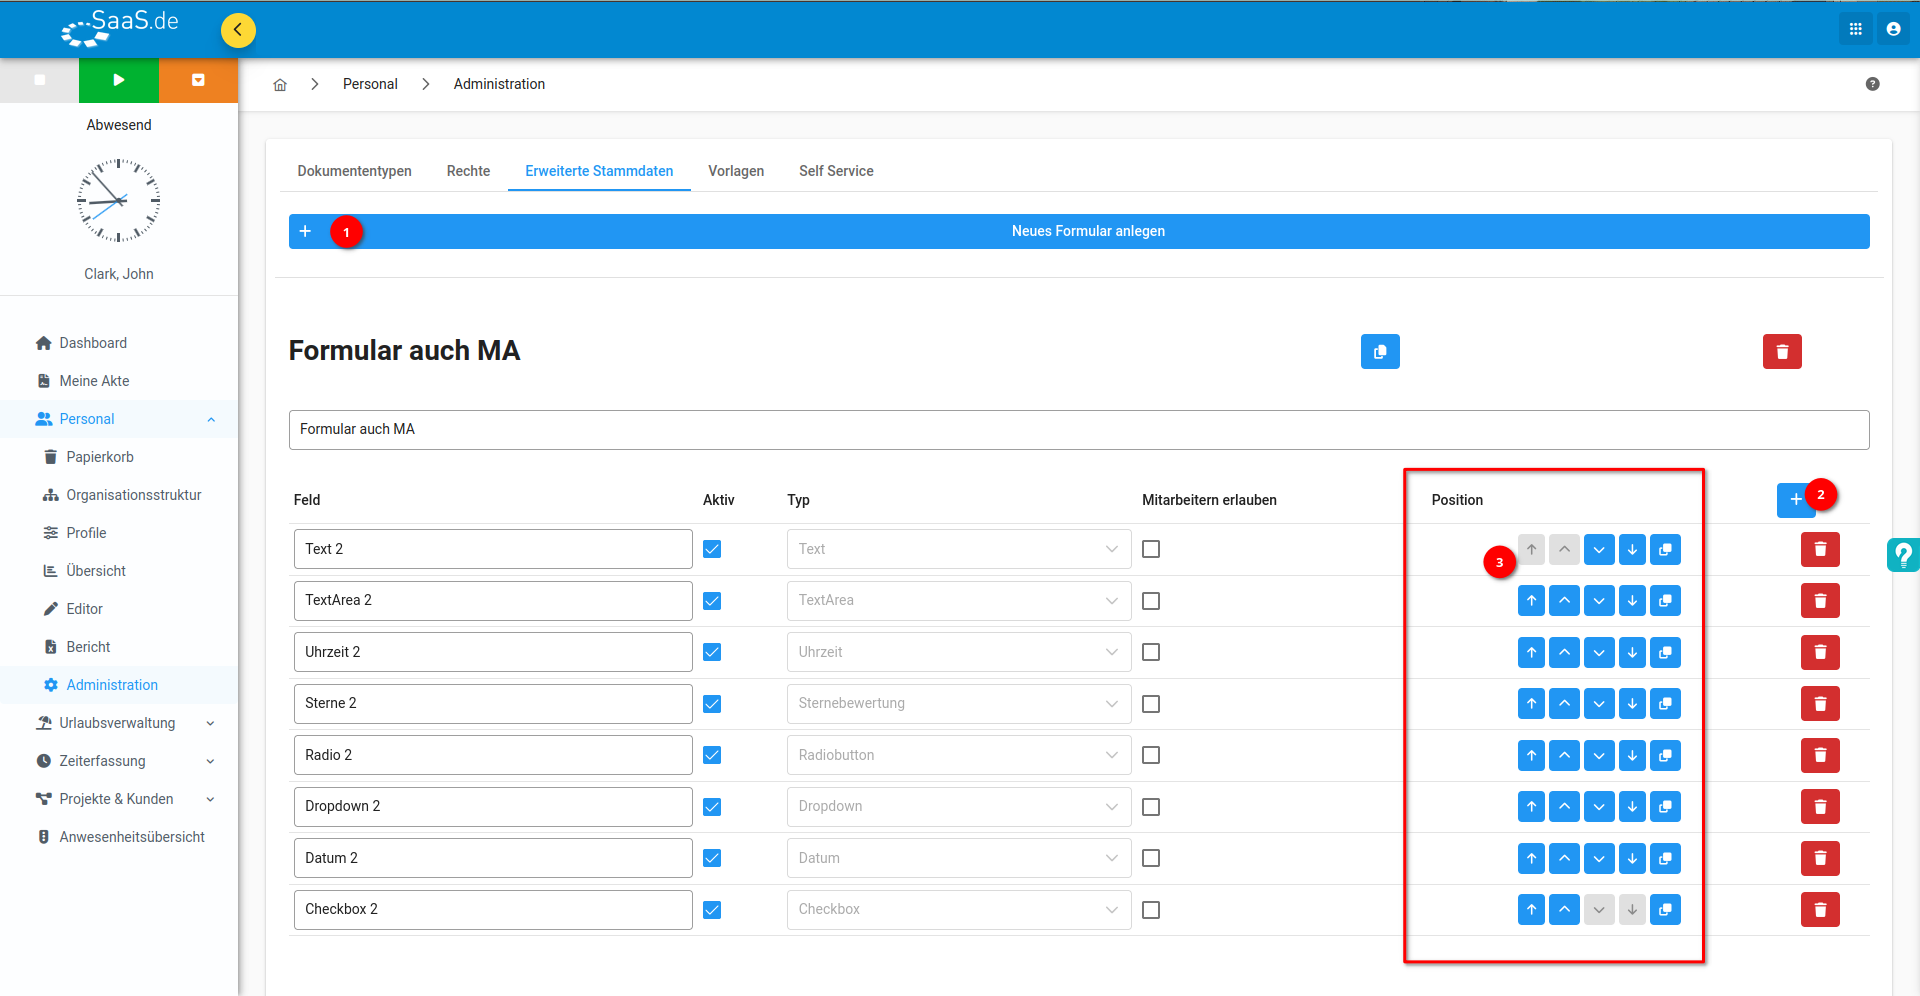
Task: Open the help question mark icon
Action: point(1872,84)
